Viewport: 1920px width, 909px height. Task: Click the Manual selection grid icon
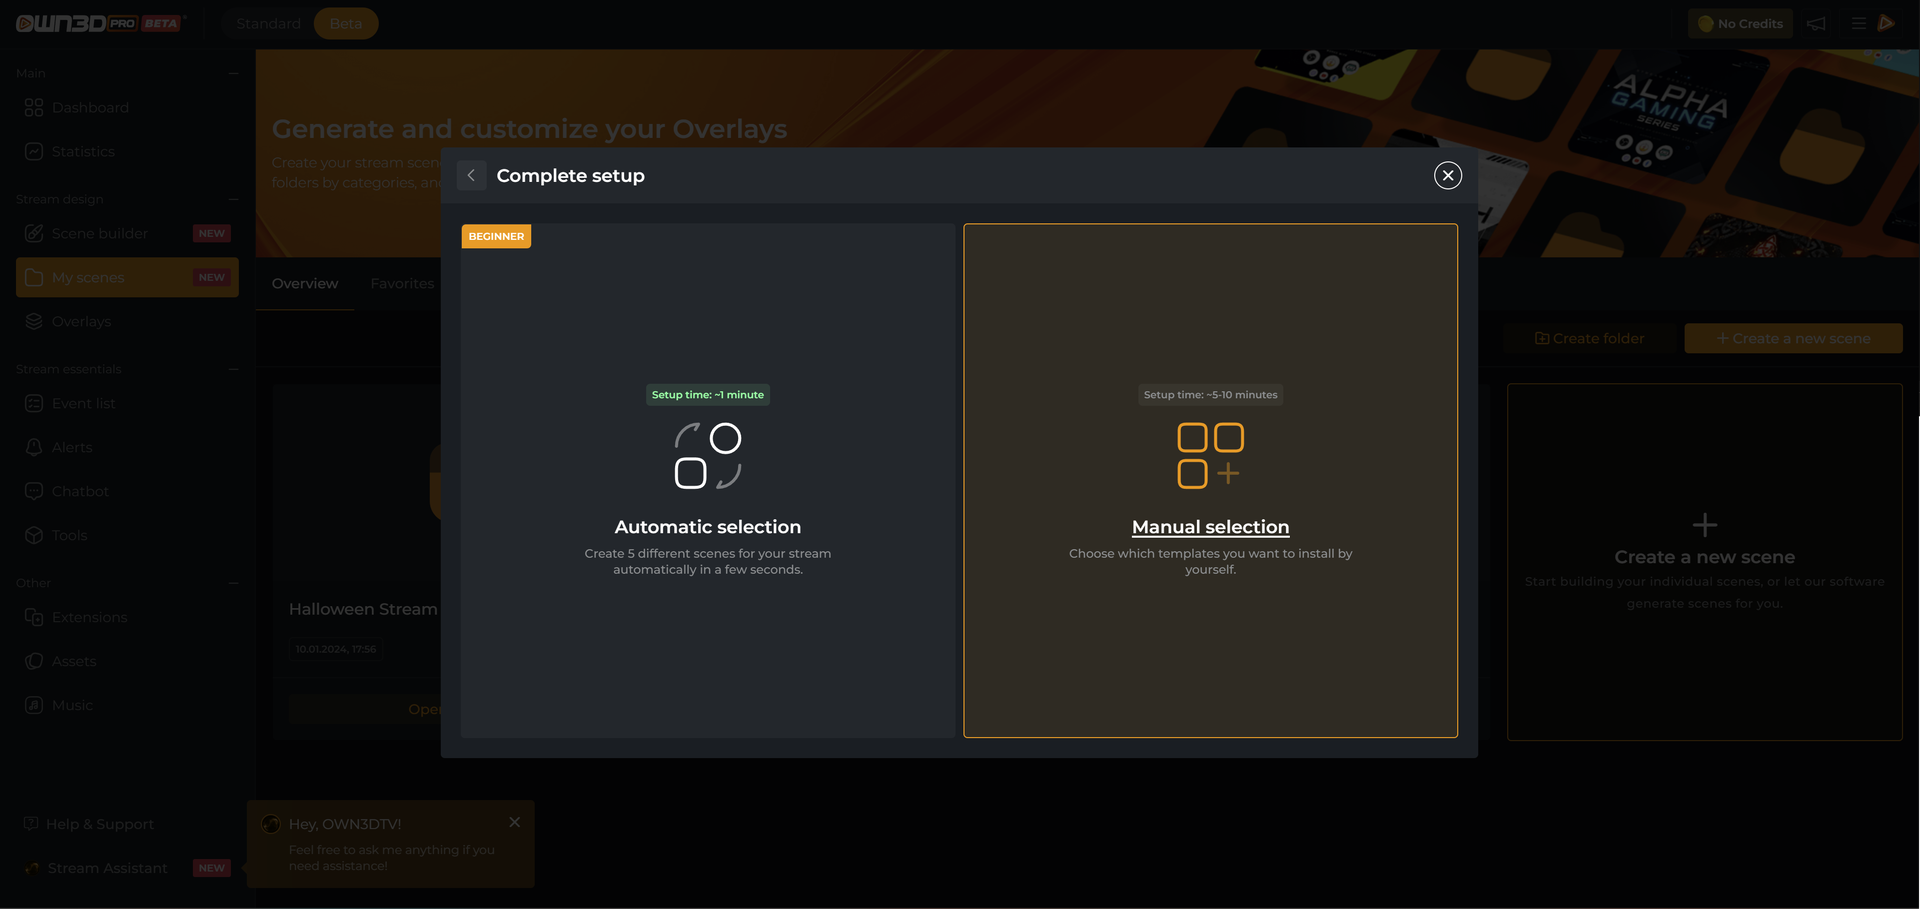point(1210,455)
